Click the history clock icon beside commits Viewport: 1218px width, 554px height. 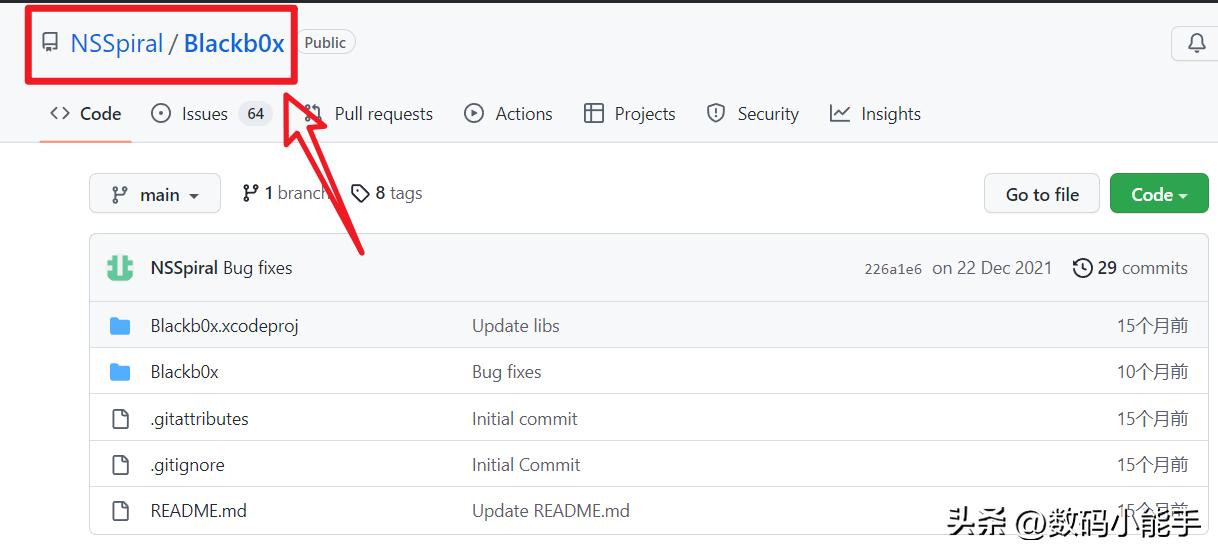[x=1082, y=268]
